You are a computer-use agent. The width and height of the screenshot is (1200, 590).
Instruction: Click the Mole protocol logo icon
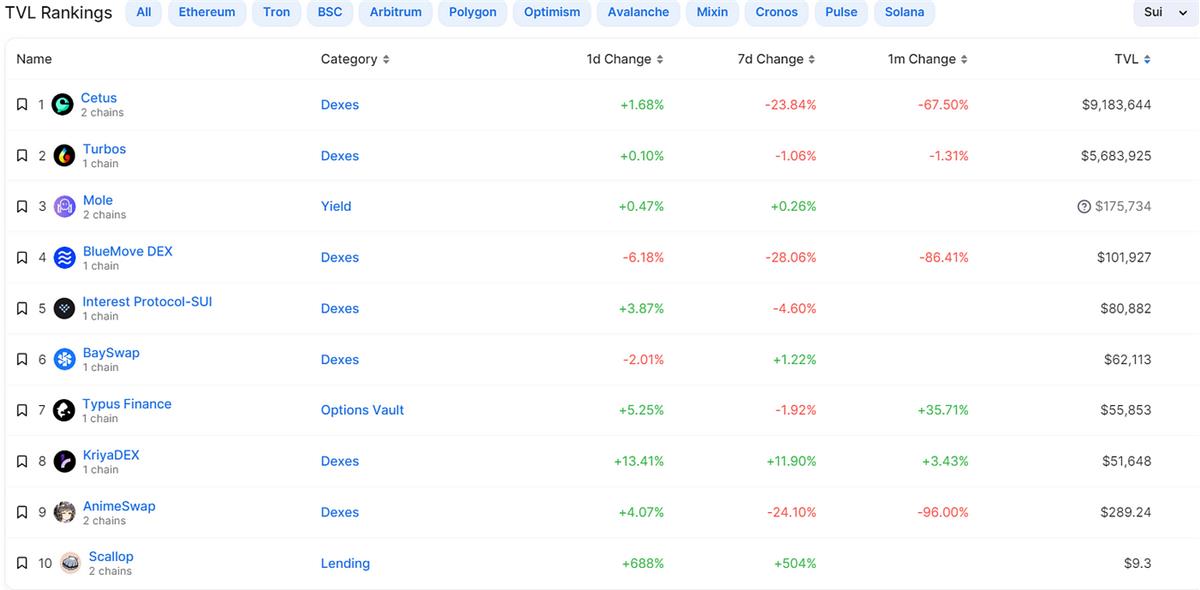click(64, 206)
